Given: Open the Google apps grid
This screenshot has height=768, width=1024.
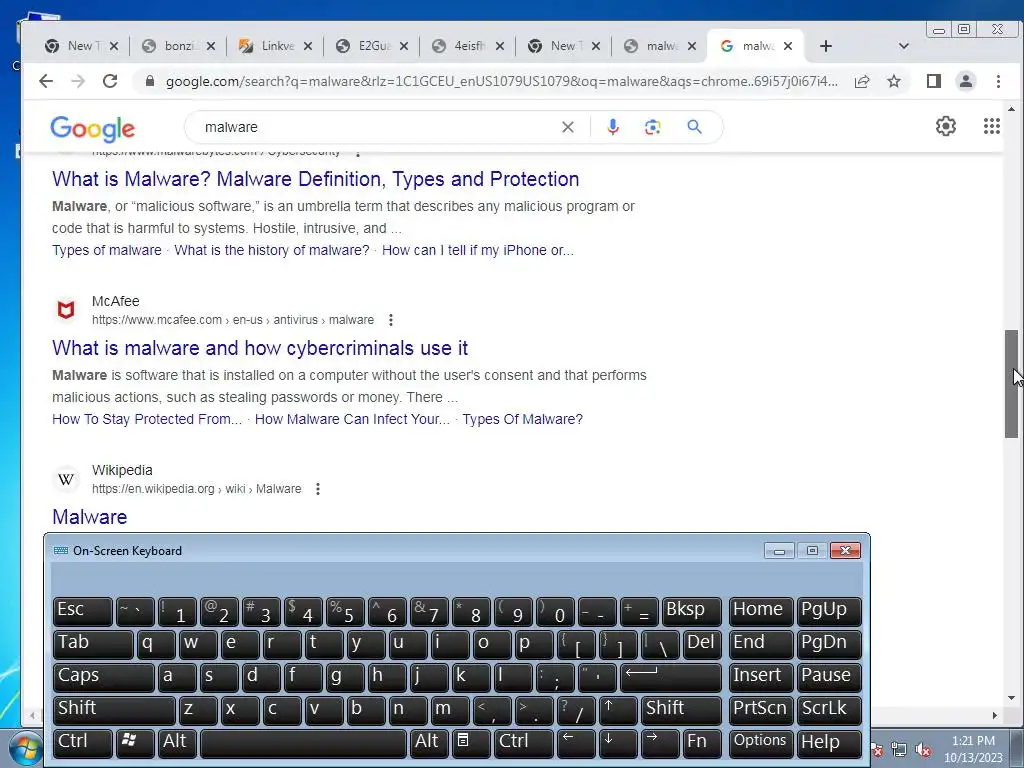Looking at the screenshot, I should [x=991, y=126].
